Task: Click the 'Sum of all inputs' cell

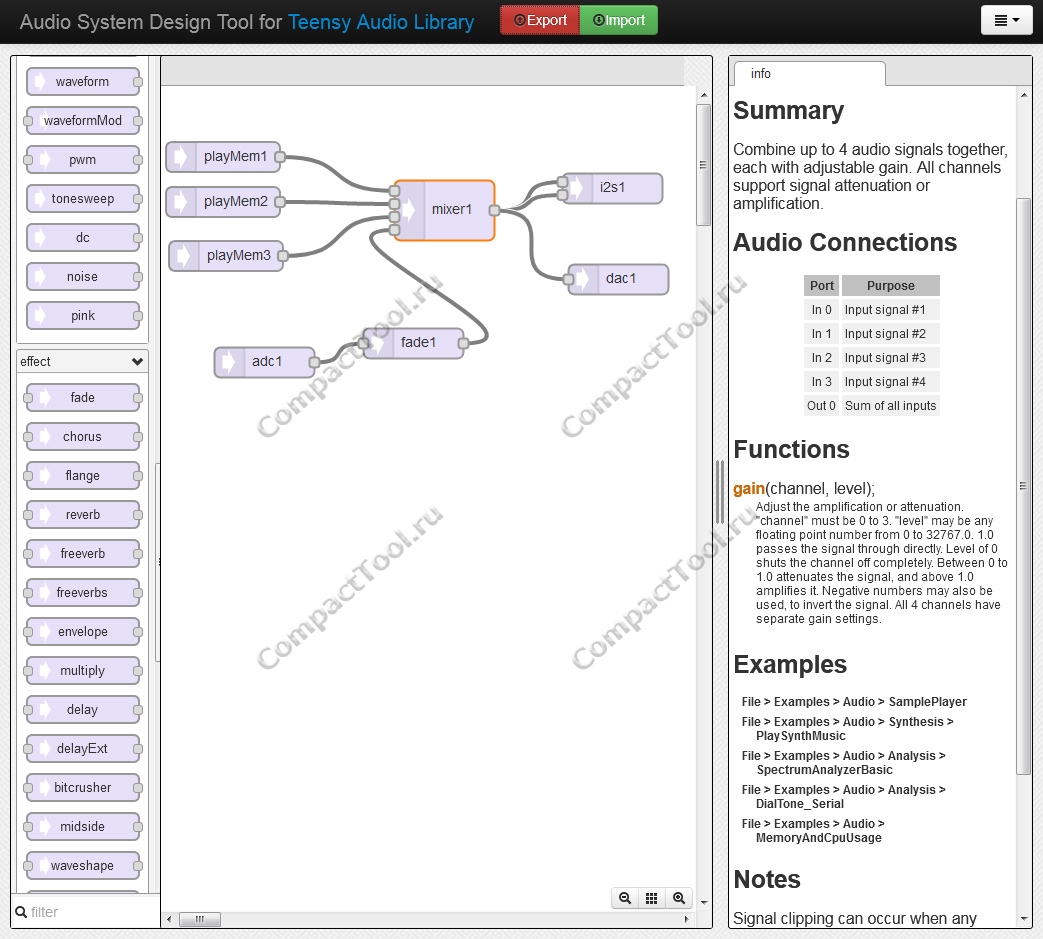Action: tap(891, 406)
